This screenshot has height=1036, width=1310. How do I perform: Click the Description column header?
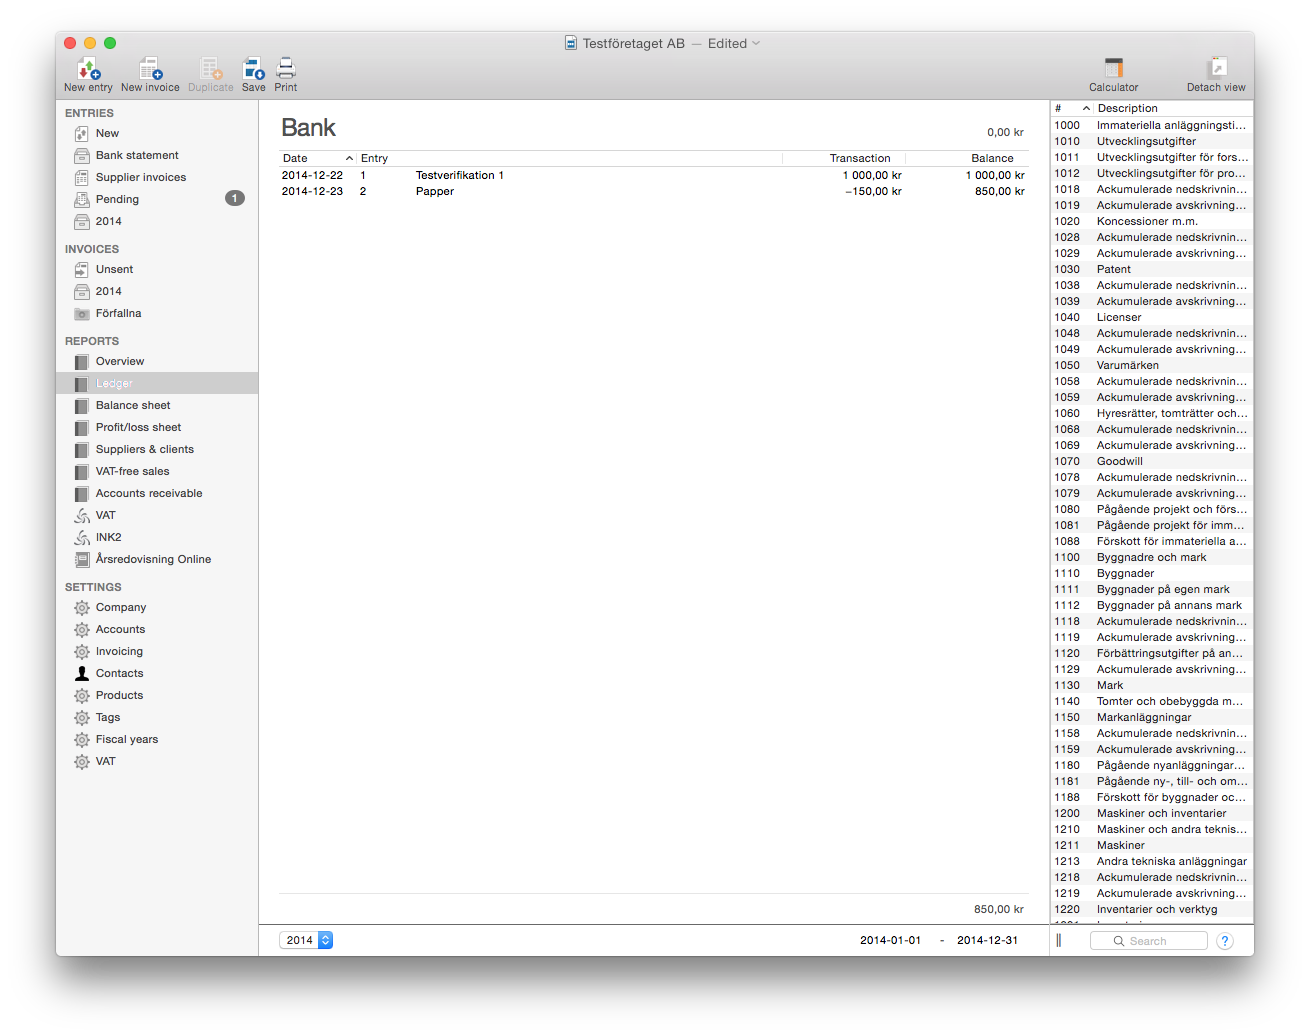pos(1172,108)
